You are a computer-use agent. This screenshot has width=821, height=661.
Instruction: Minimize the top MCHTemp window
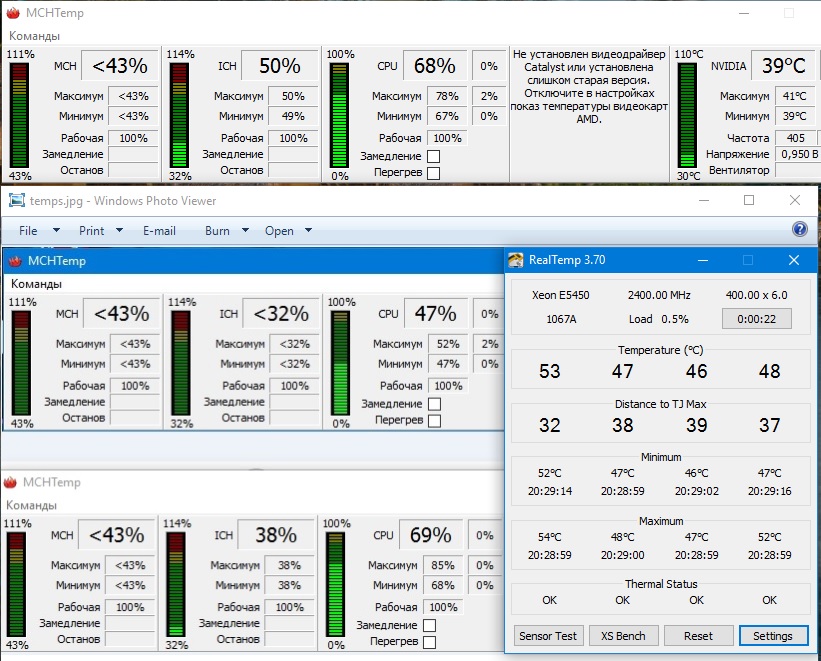coord(744,13)
